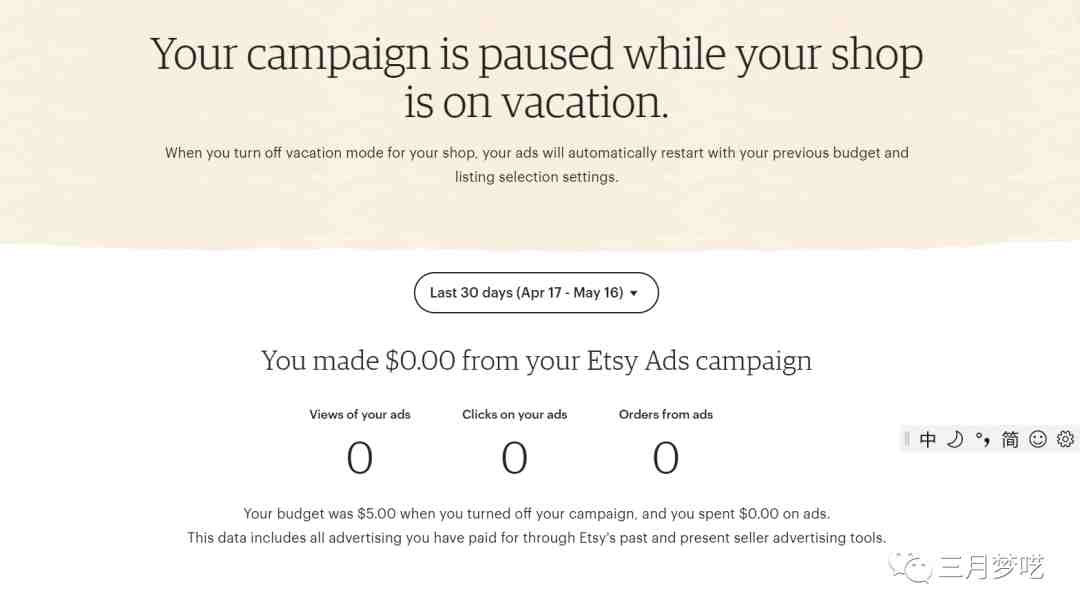Toggle the 中 Chinese input mode icon
Image resolution: width=1080 pixels, height=615 pixels.
[x=928, y=439]
